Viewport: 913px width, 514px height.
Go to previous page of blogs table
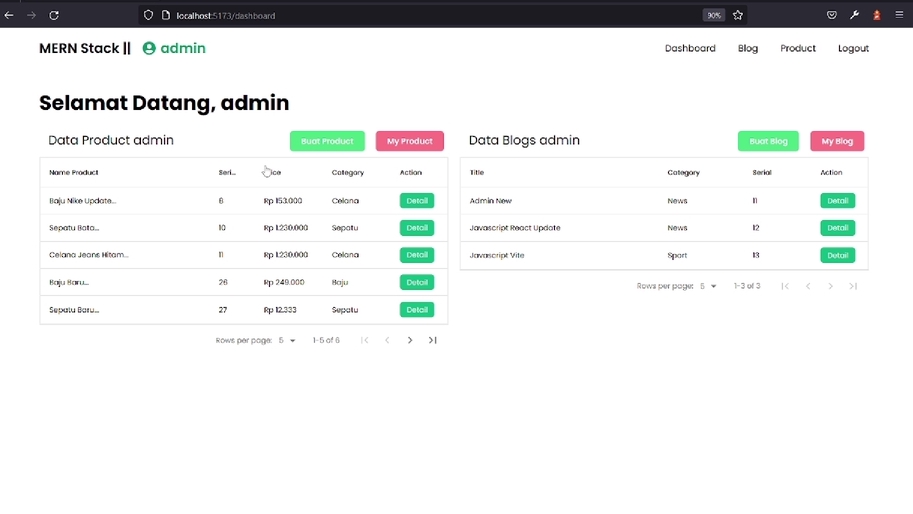[x=808, y=286]
